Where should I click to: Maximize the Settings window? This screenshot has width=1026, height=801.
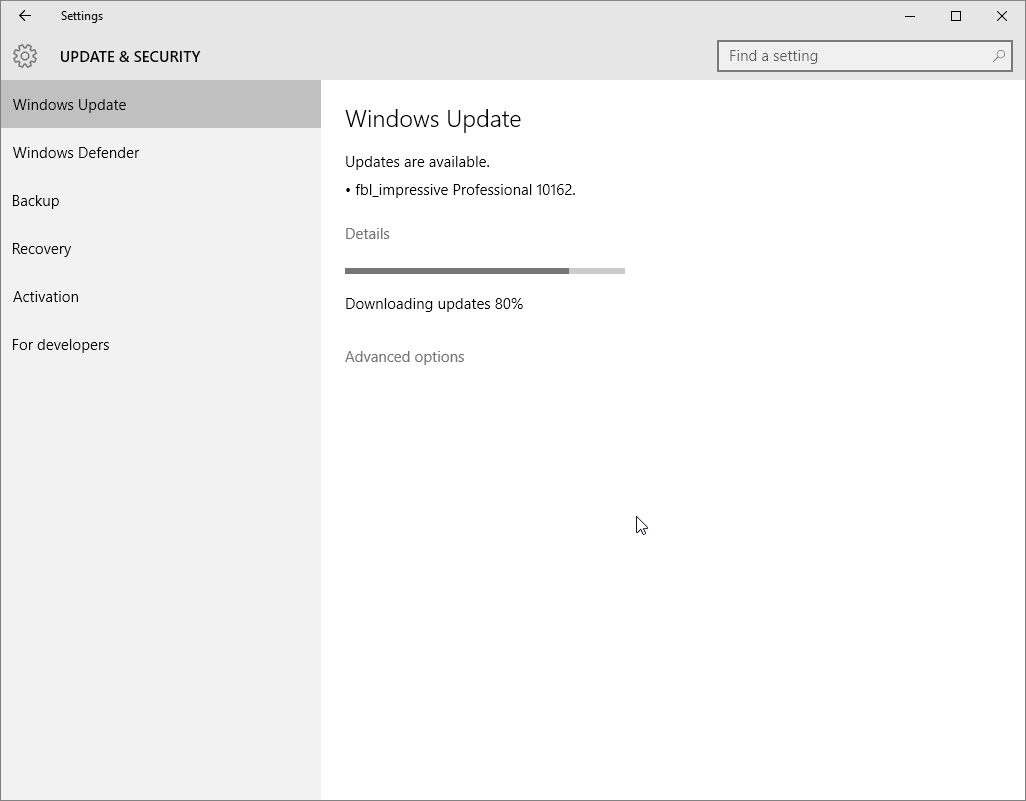[955, 16]
